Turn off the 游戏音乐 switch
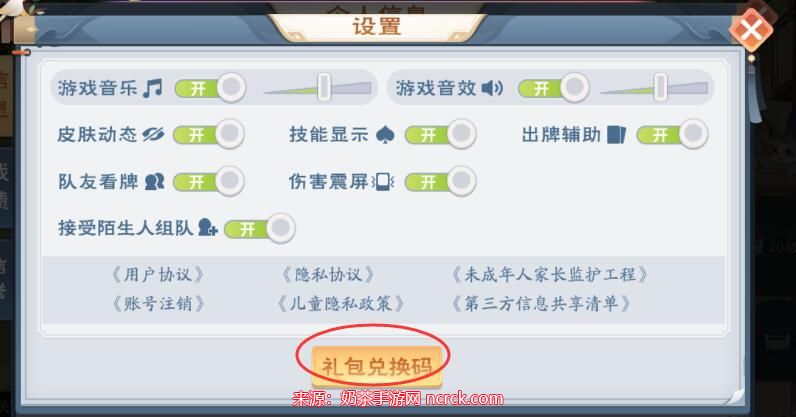The width and height of the screenshot is (796, 417). coord(210,88)
